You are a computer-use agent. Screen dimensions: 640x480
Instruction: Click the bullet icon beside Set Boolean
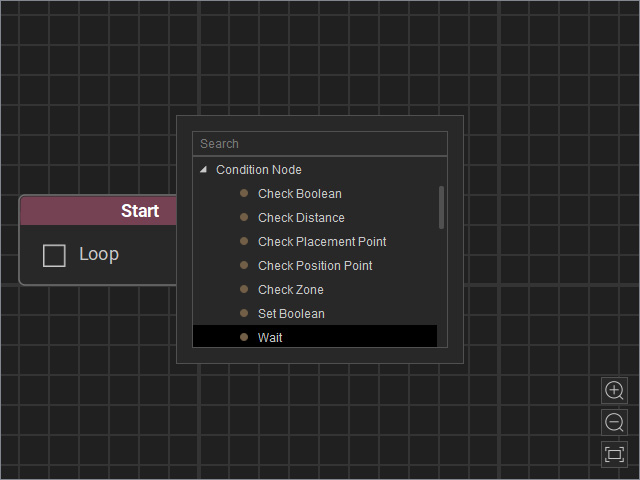click(x=244, y=313)
